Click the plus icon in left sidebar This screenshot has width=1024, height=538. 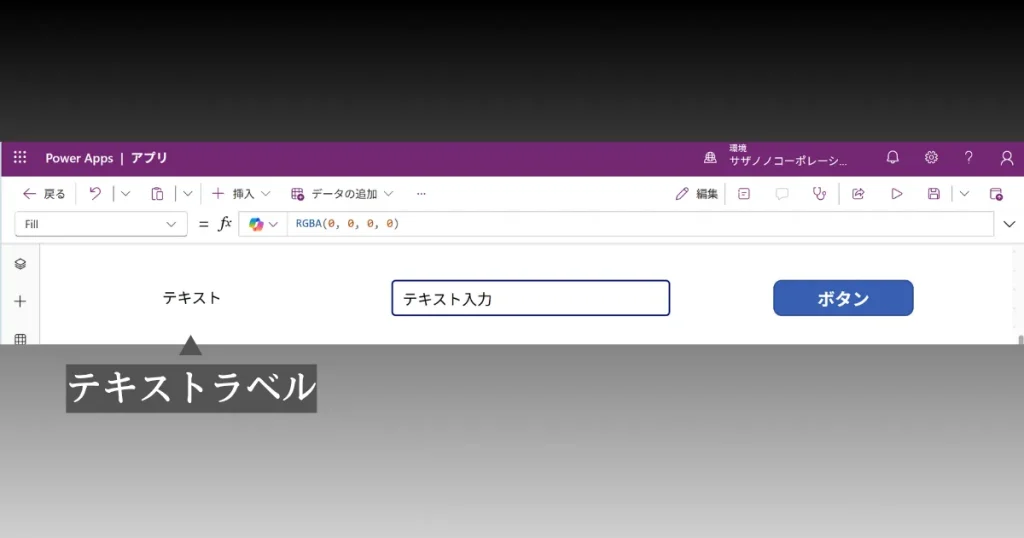click(20, 301)
